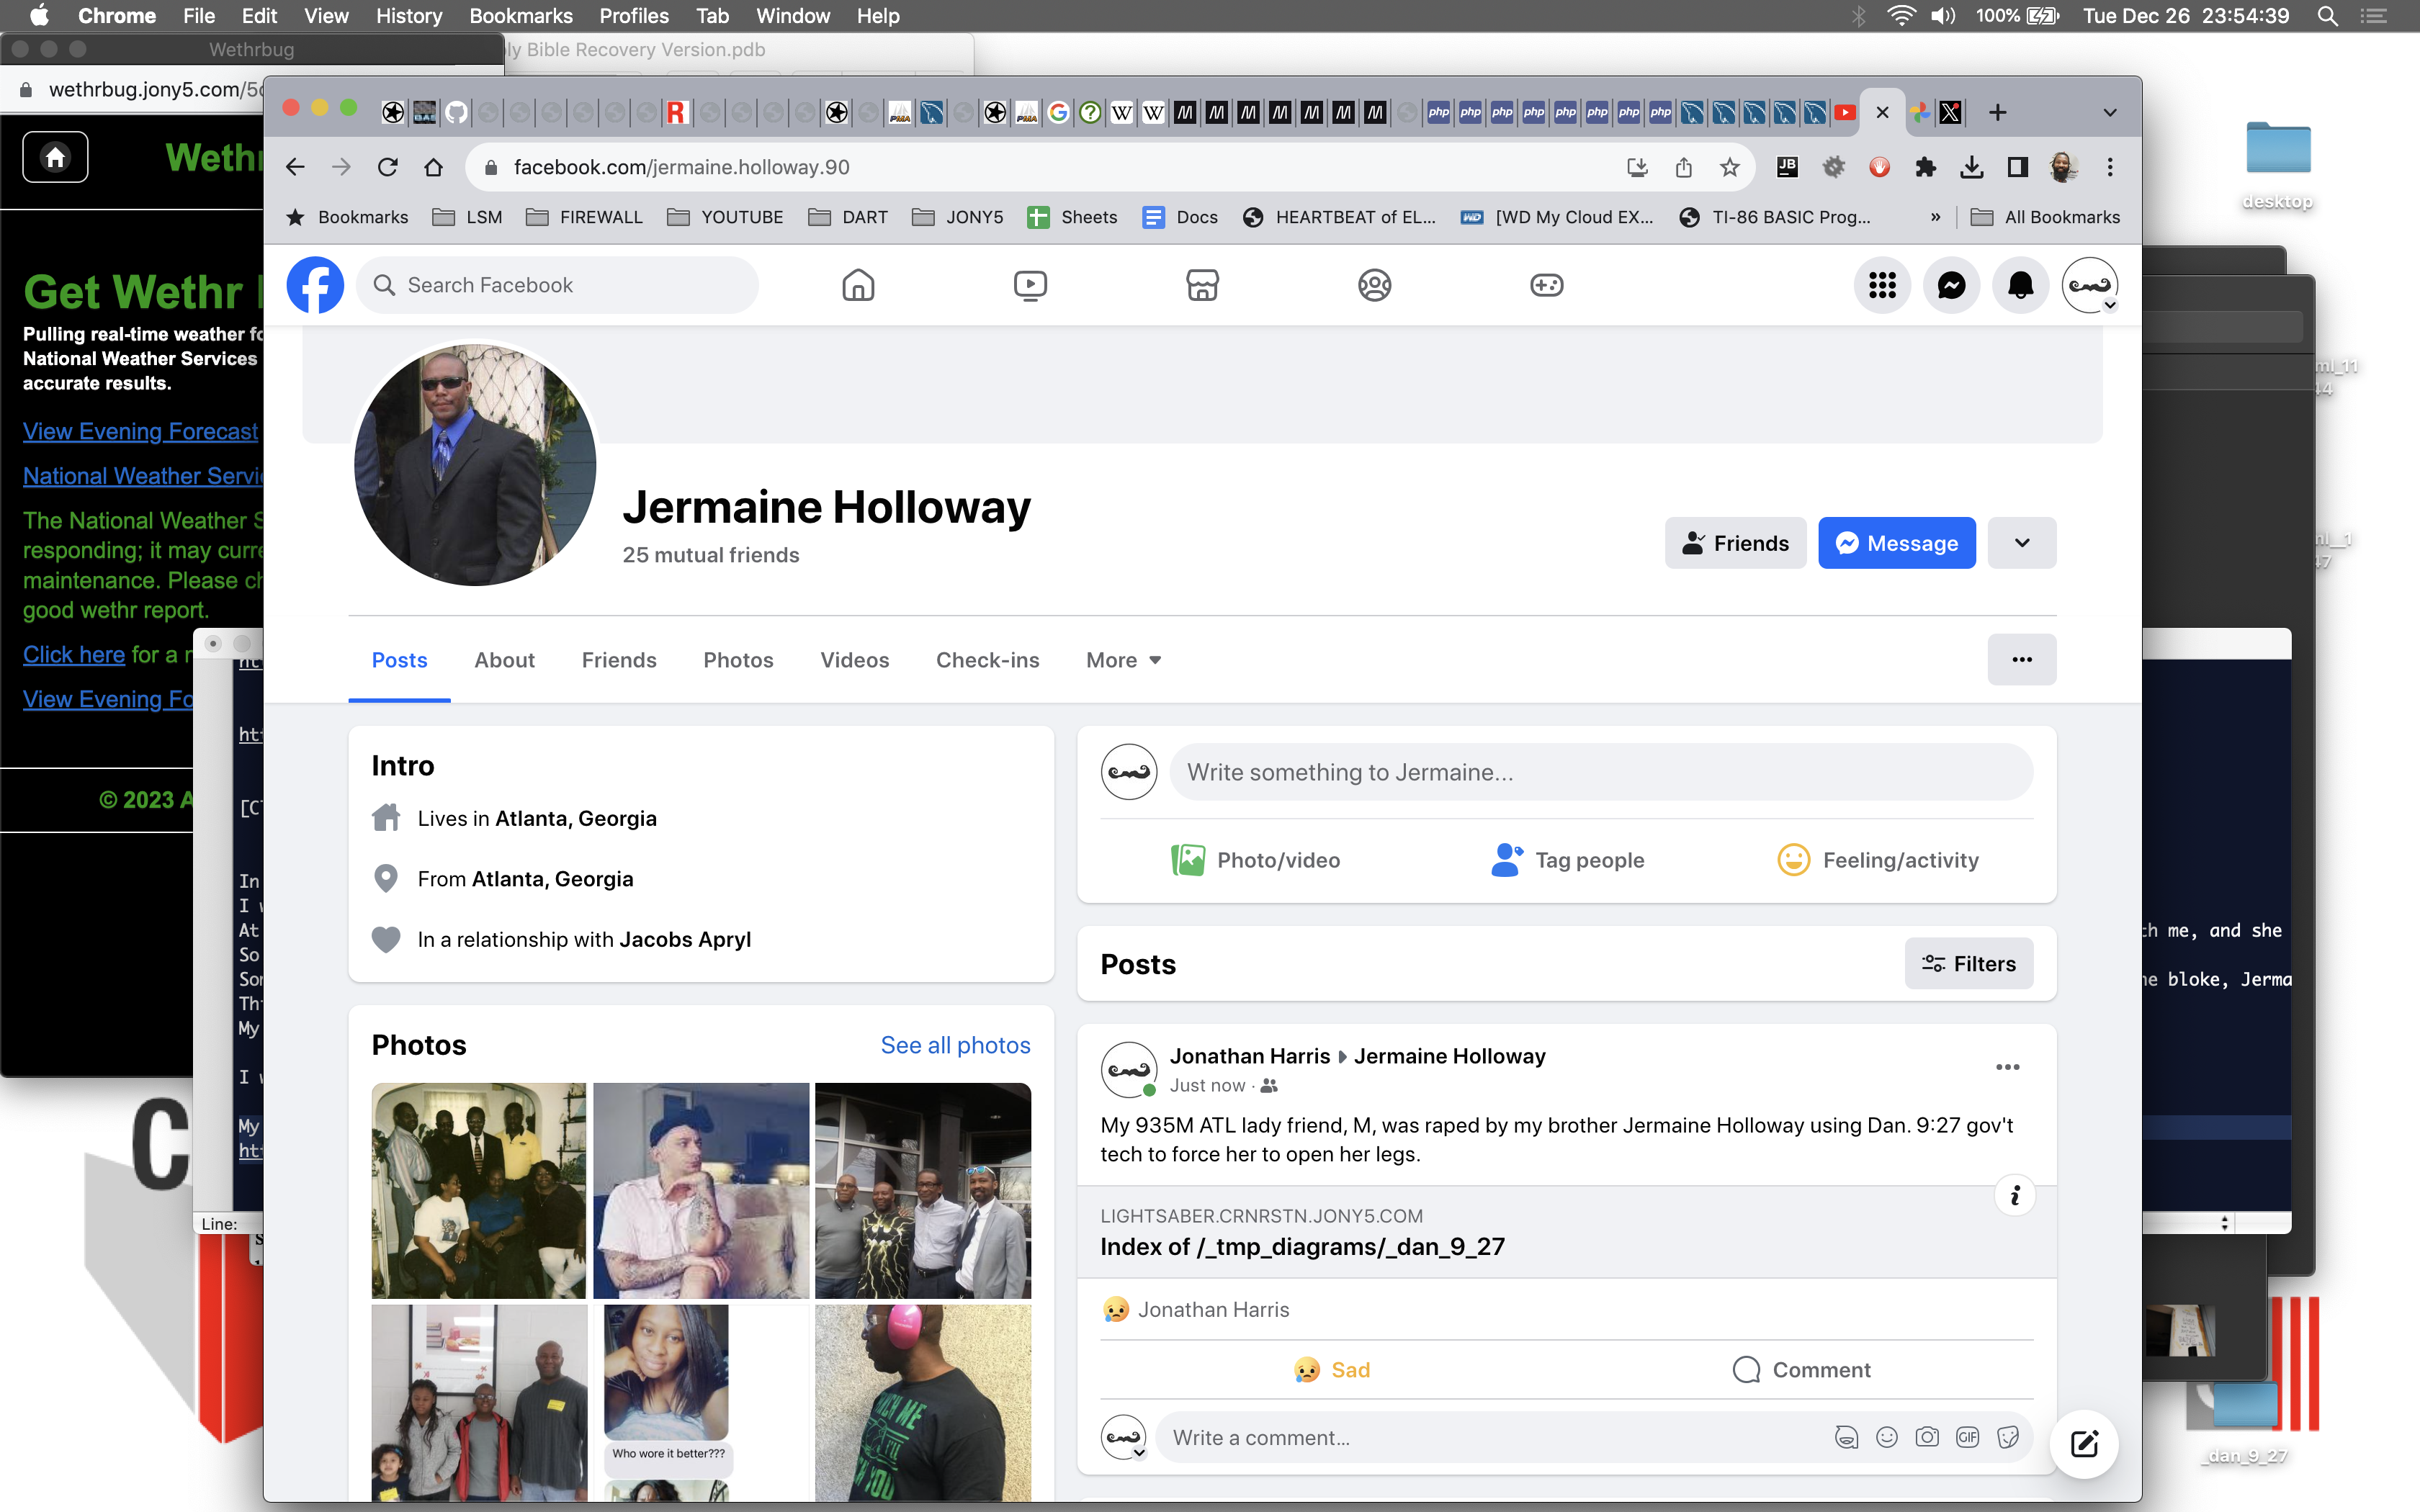Click the See all photos link
Viewport: 2420px width, 1512px height.
(955, 1045)
